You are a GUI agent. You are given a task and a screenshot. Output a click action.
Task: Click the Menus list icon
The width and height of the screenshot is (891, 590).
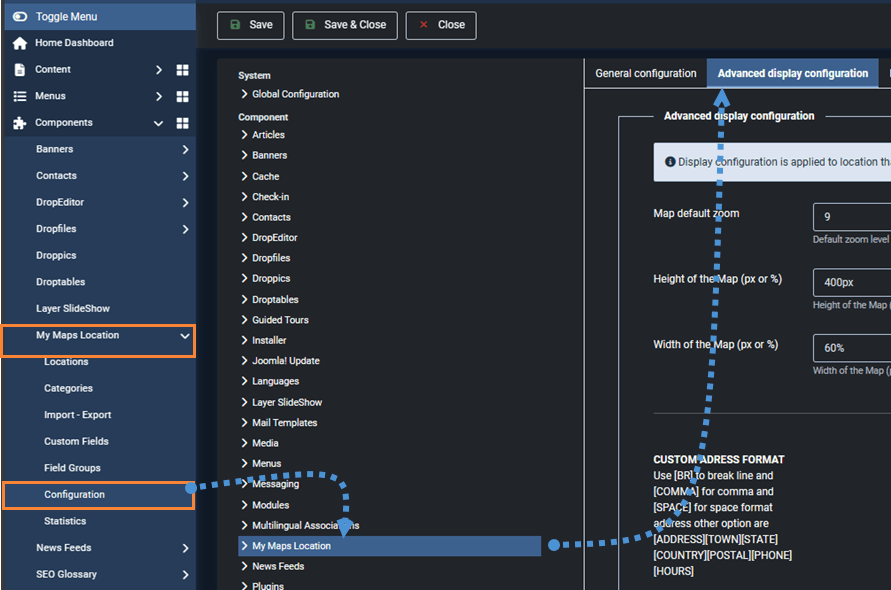pyautogui.click(x=20, y=97)
